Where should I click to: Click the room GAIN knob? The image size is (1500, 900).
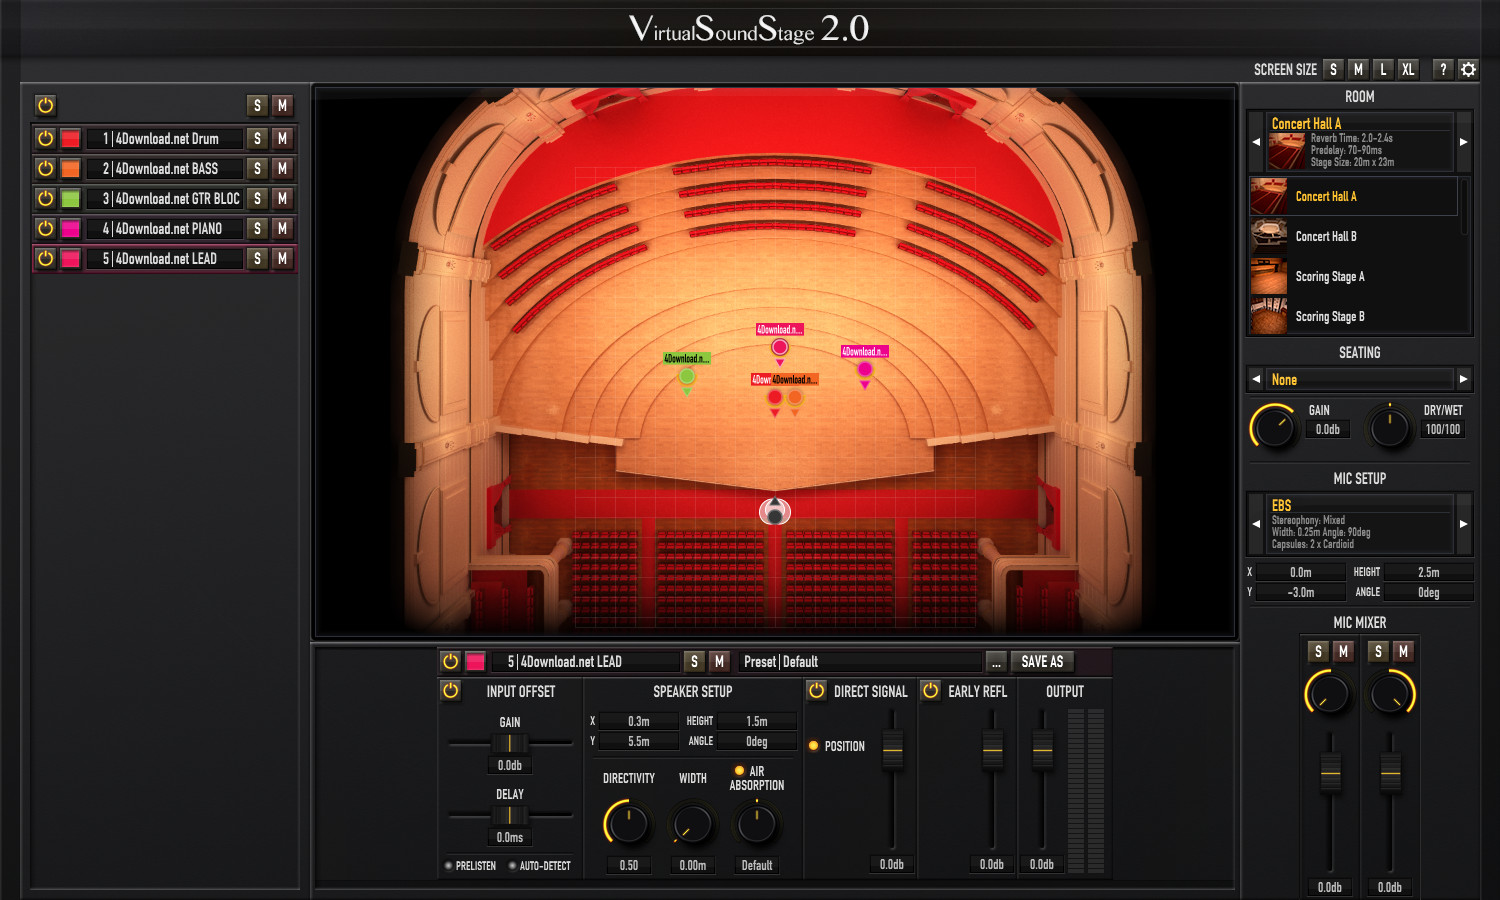pos(1273,427)
